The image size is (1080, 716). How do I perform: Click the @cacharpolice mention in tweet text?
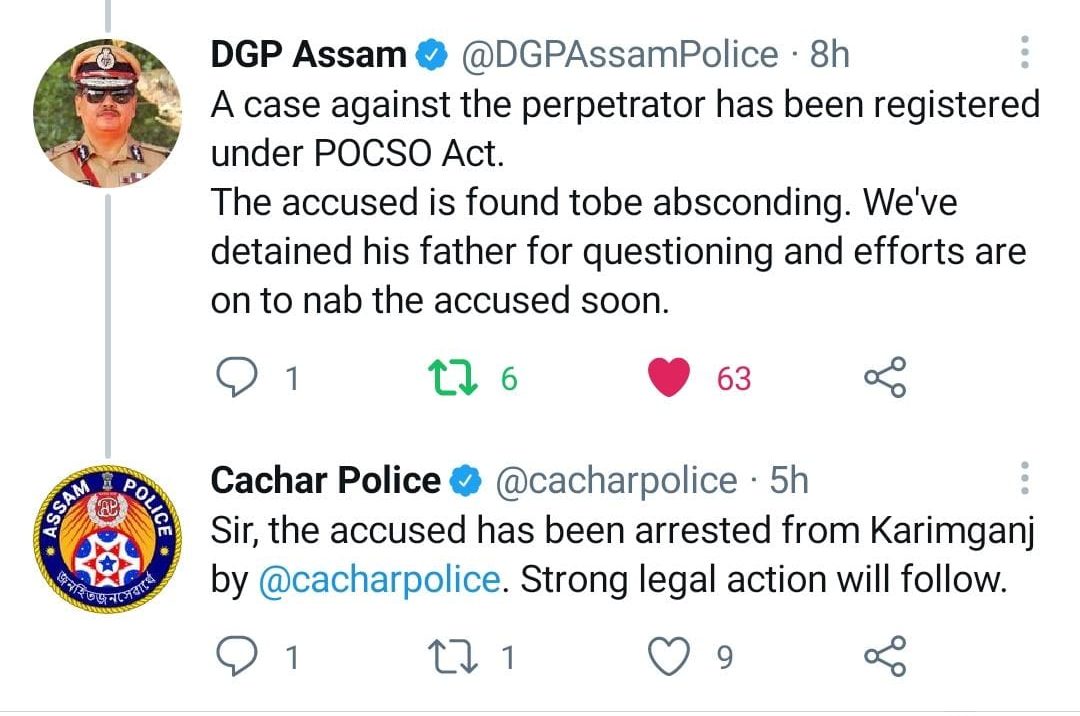click(x=379, y=580)
